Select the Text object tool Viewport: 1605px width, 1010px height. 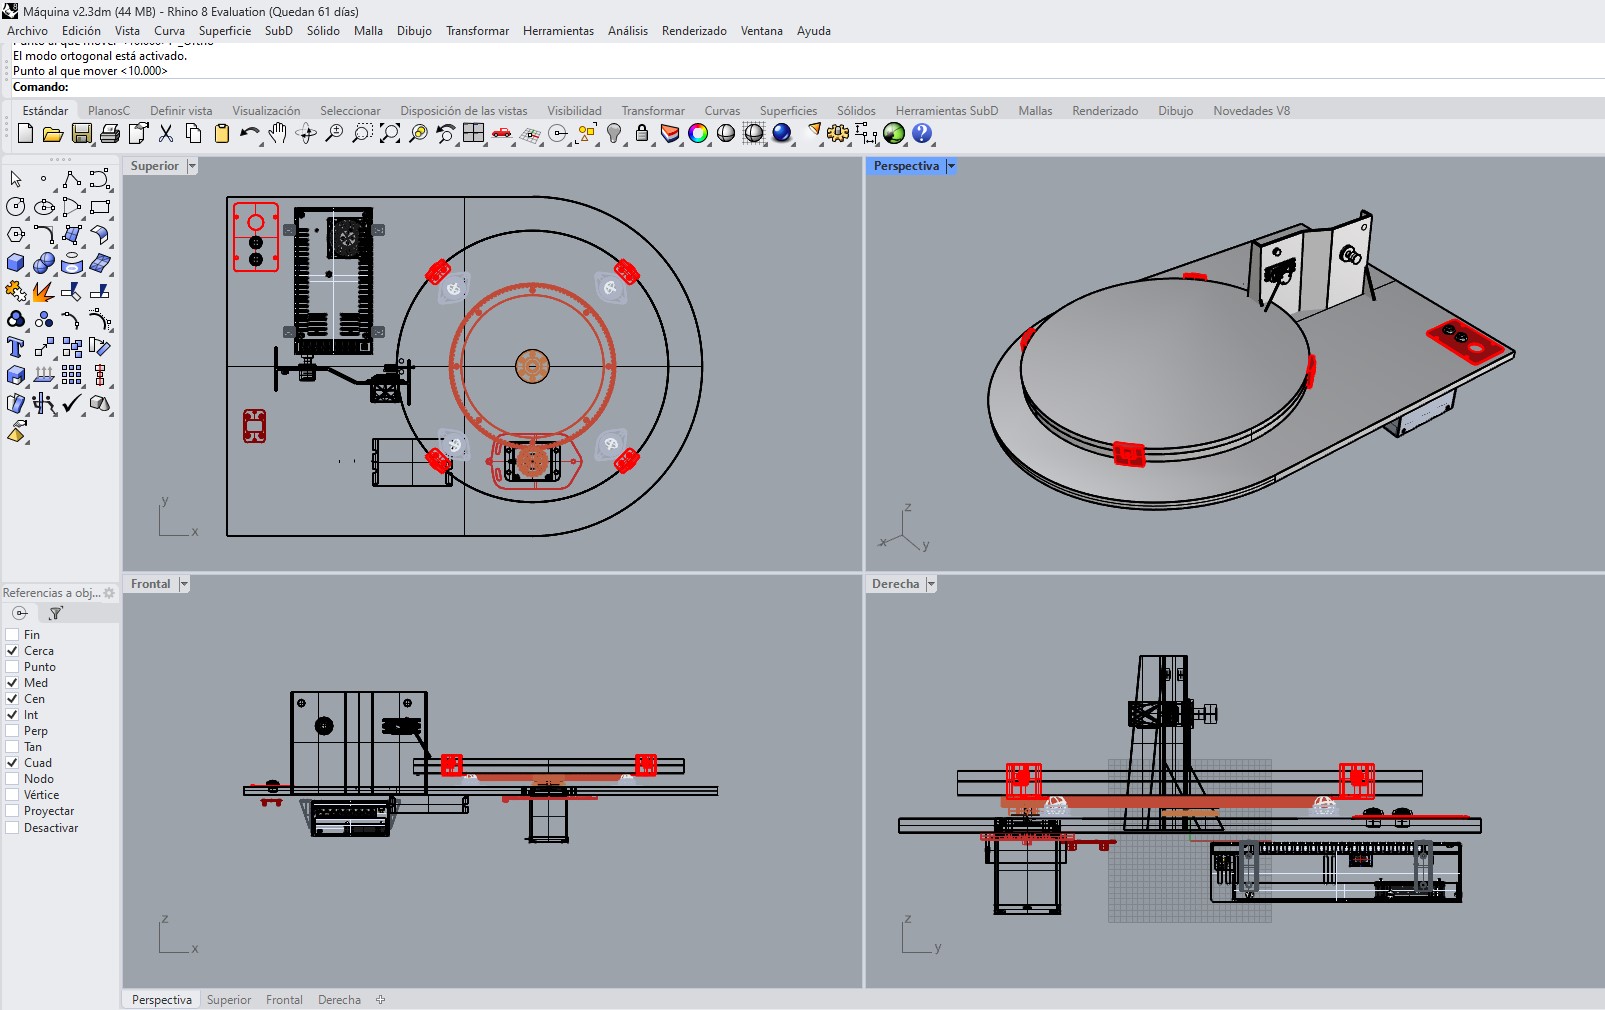pyautogui.click(x=16, y=347)
